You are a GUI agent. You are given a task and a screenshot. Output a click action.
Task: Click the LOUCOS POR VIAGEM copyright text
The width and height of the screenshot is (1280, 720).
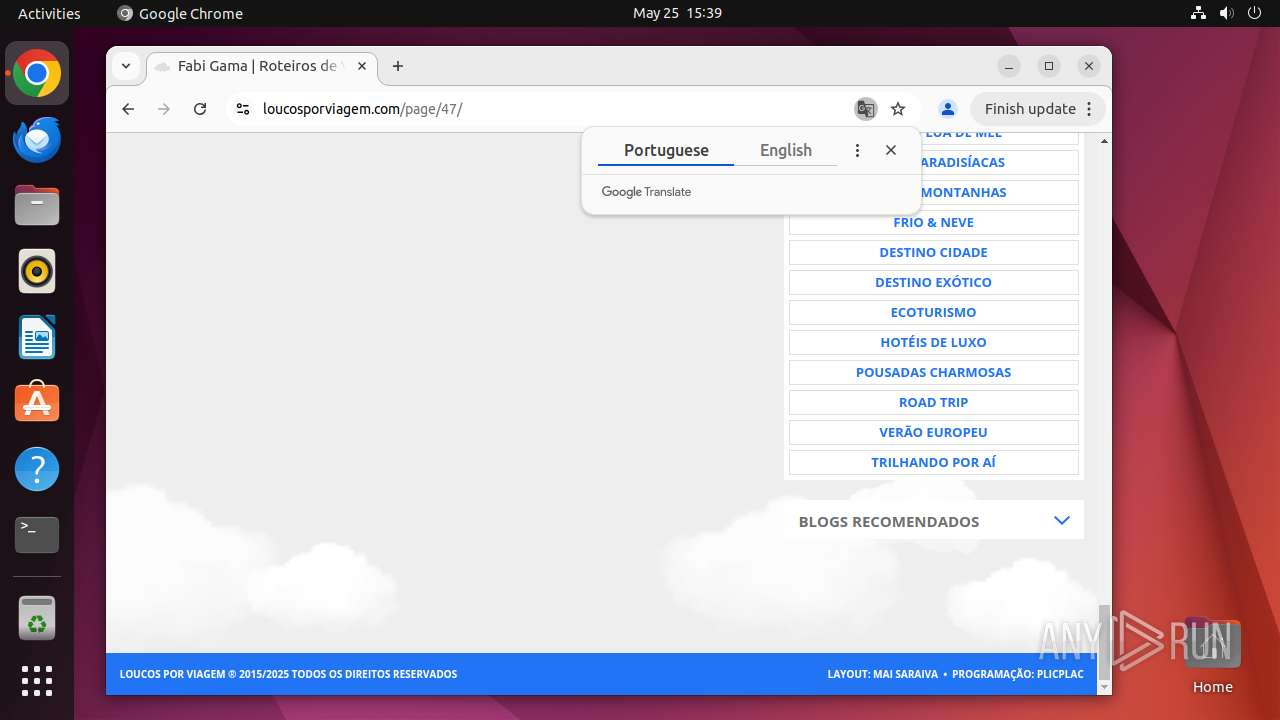288,674
